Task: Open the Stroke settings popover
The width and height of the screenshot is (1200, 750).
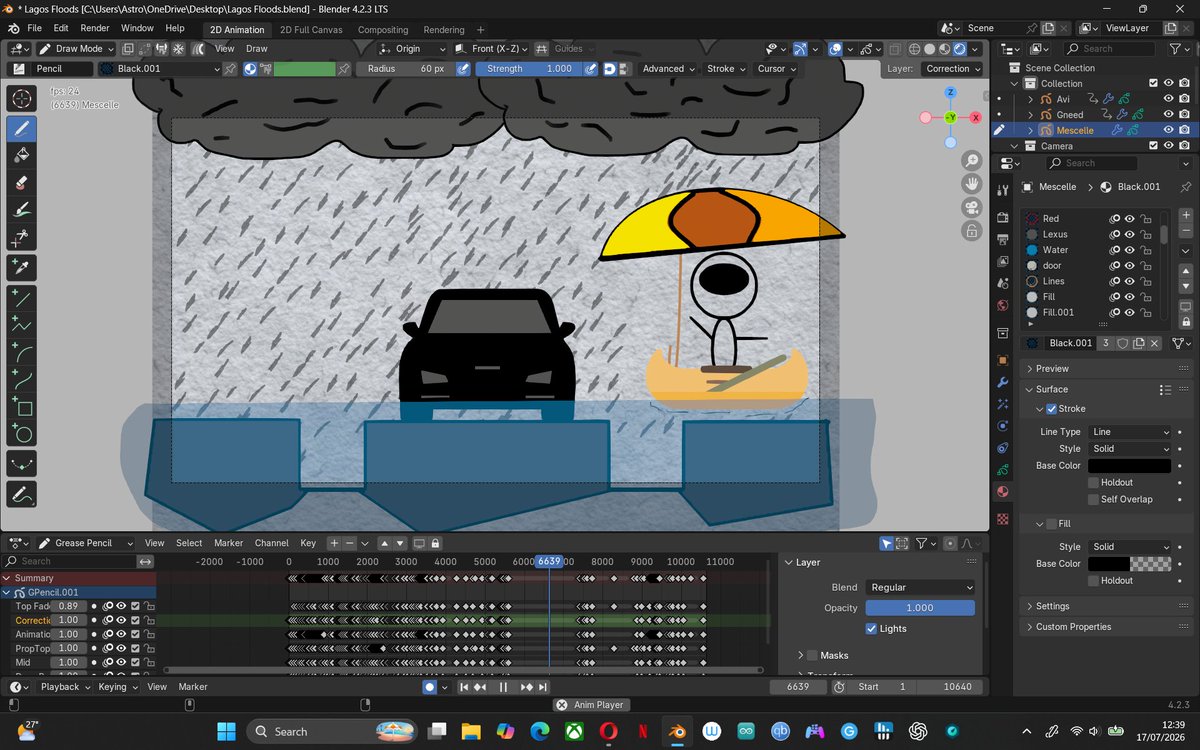Action: tap(725, 68)
